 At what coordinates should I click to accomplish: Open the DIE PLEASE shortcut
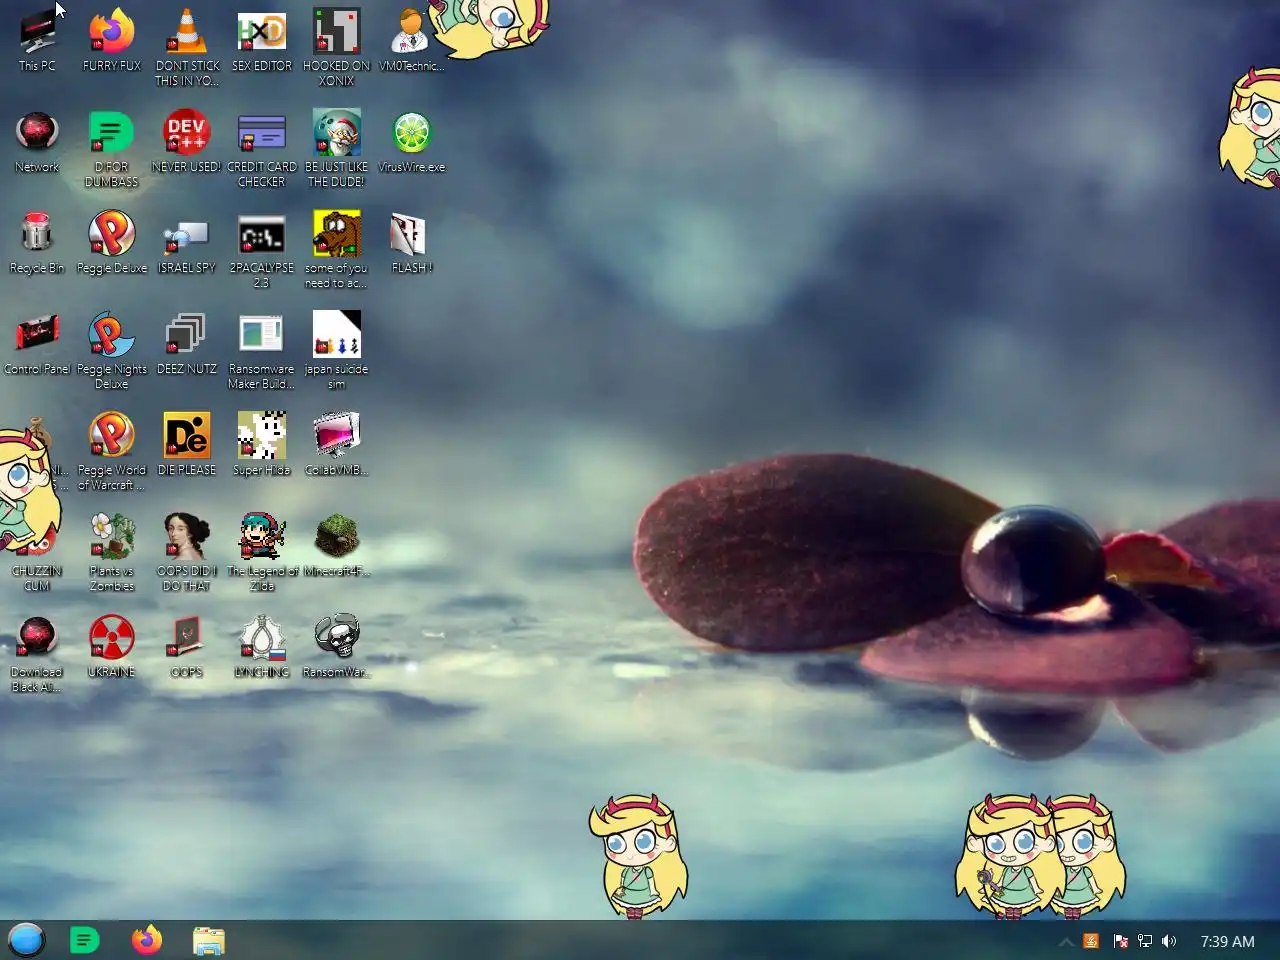[x=187, y=445]
